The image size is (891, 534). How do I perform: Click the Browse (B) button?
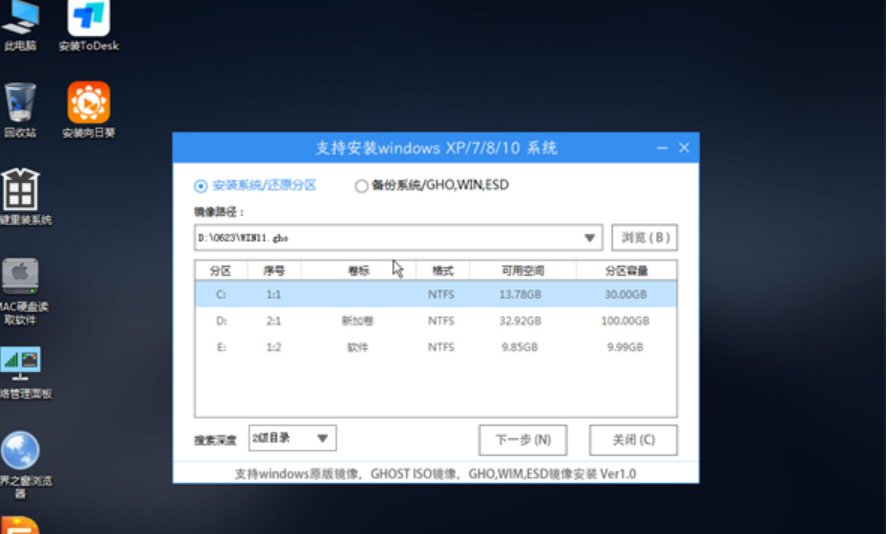click(644, 237)
